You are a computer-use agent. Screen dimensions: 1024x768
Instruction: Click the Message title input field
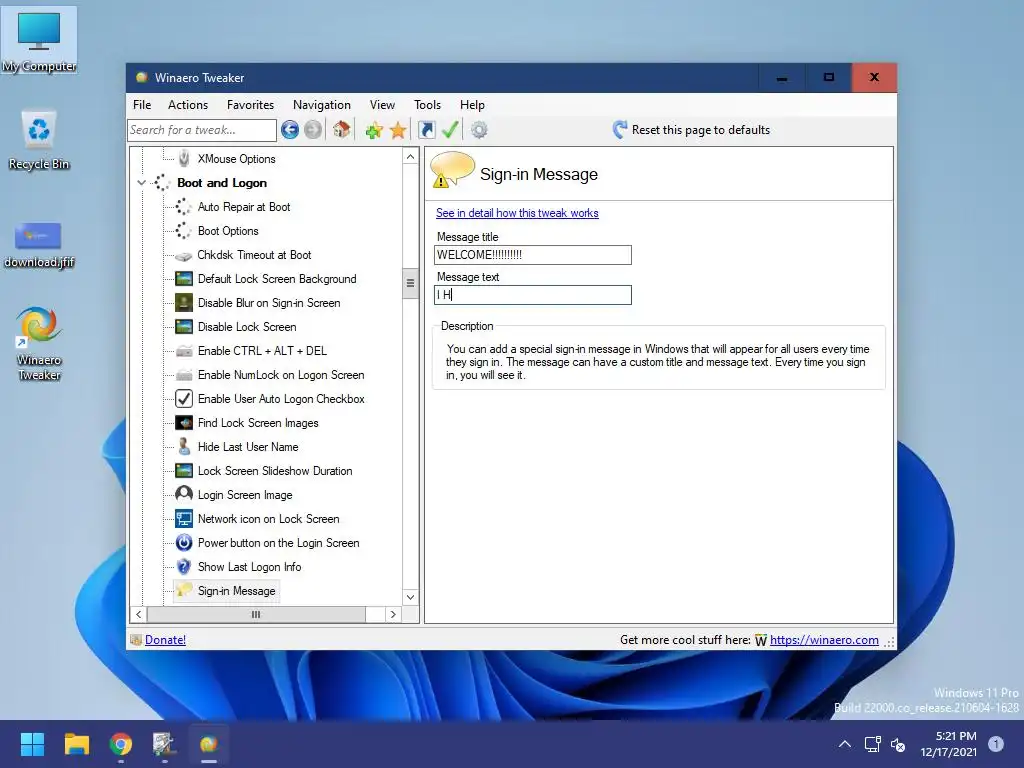[x=533, y=255]
